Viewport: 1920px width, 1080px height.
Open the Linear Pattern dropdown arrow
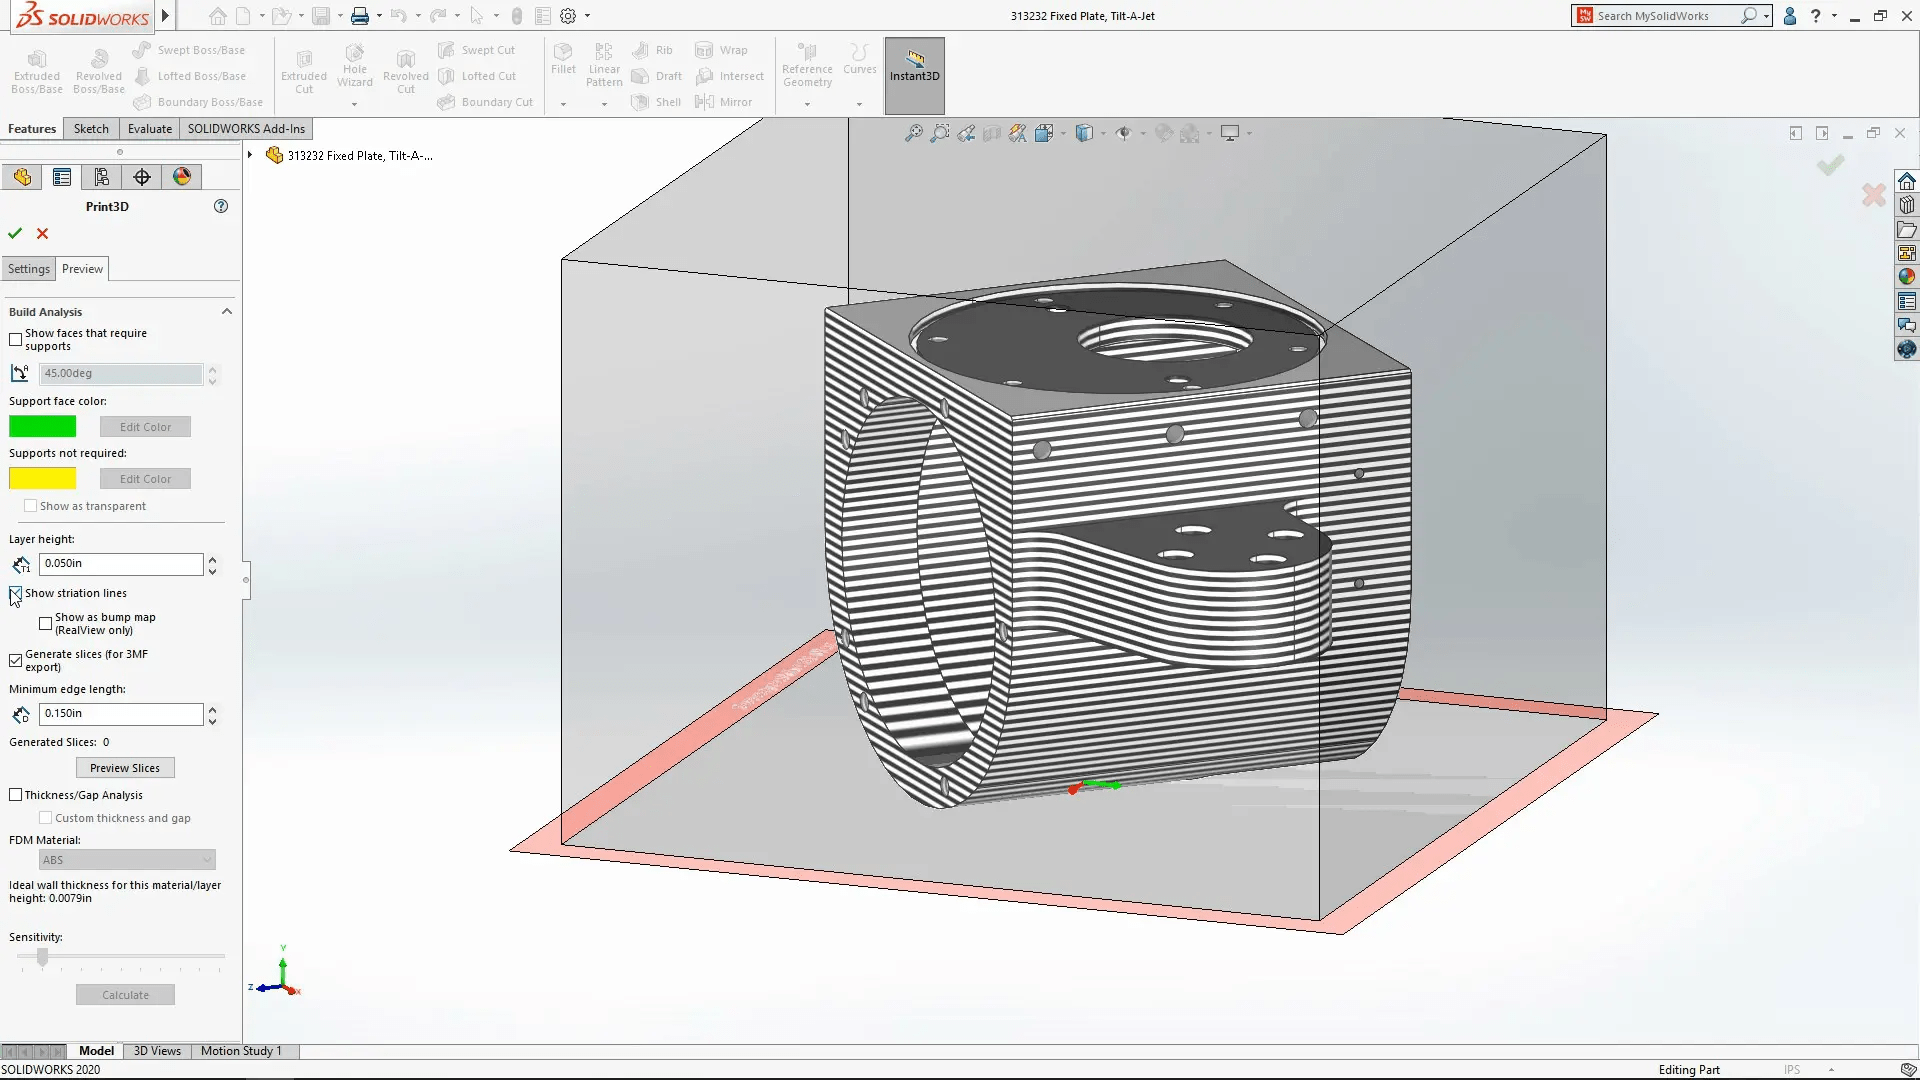(604, 104)
